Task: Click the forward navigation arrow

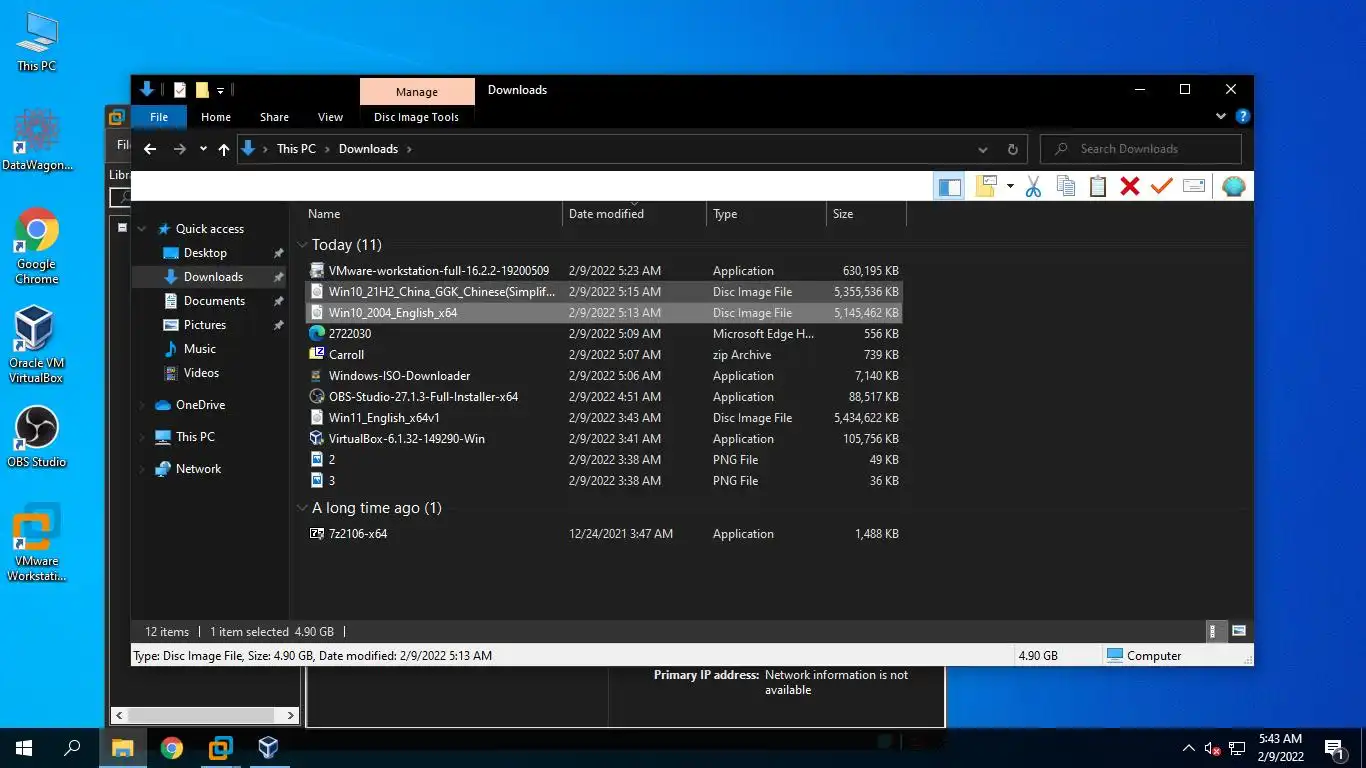Action: click(180, 149)
